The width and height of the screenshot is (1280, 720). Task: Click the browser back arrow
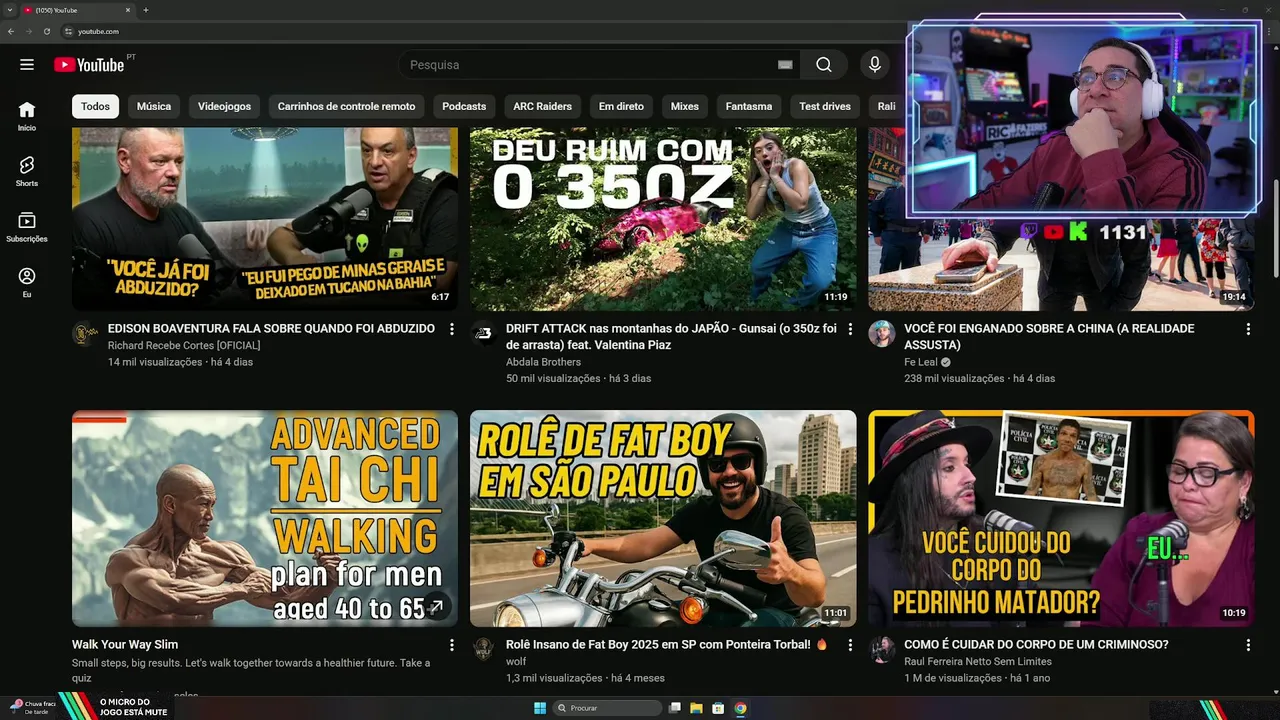point(11,31)
